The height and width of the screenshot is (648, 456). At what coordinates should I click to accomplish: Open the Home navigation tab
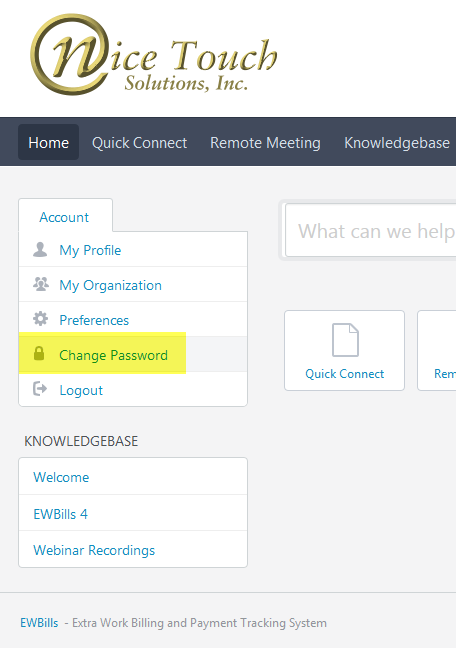click(48, 142)
